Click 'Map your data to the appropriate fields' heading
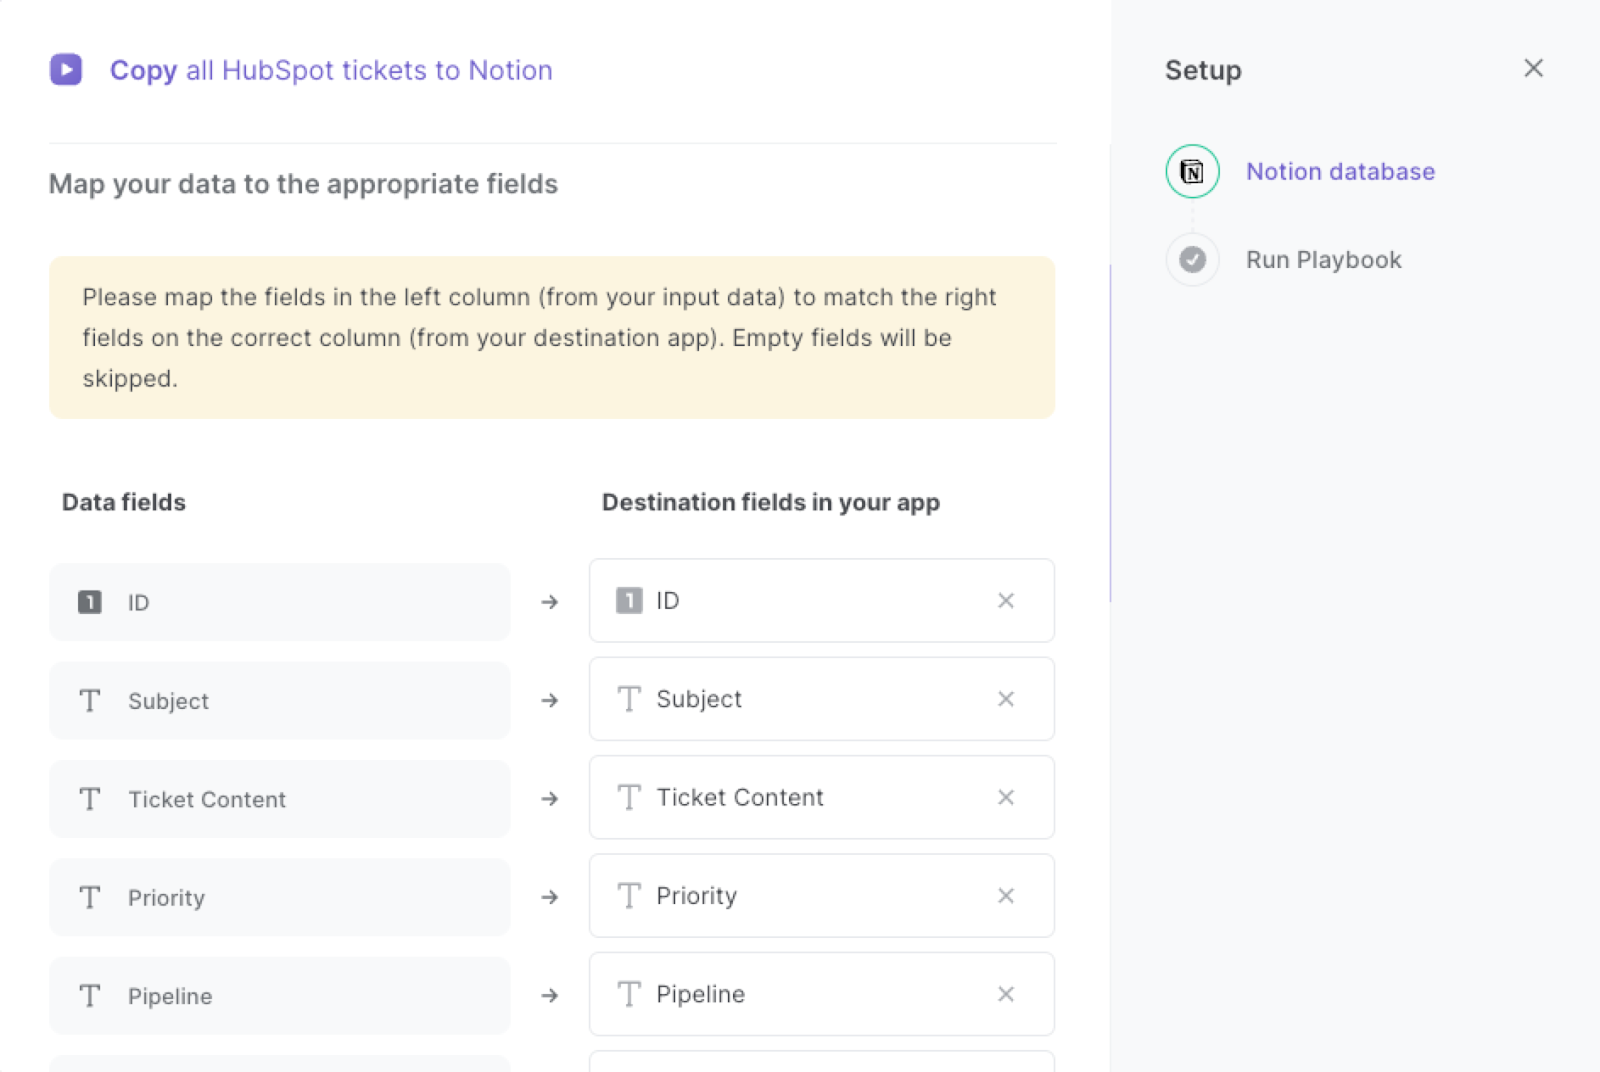Screen dimensions: 1600x1072 [303, 184]
